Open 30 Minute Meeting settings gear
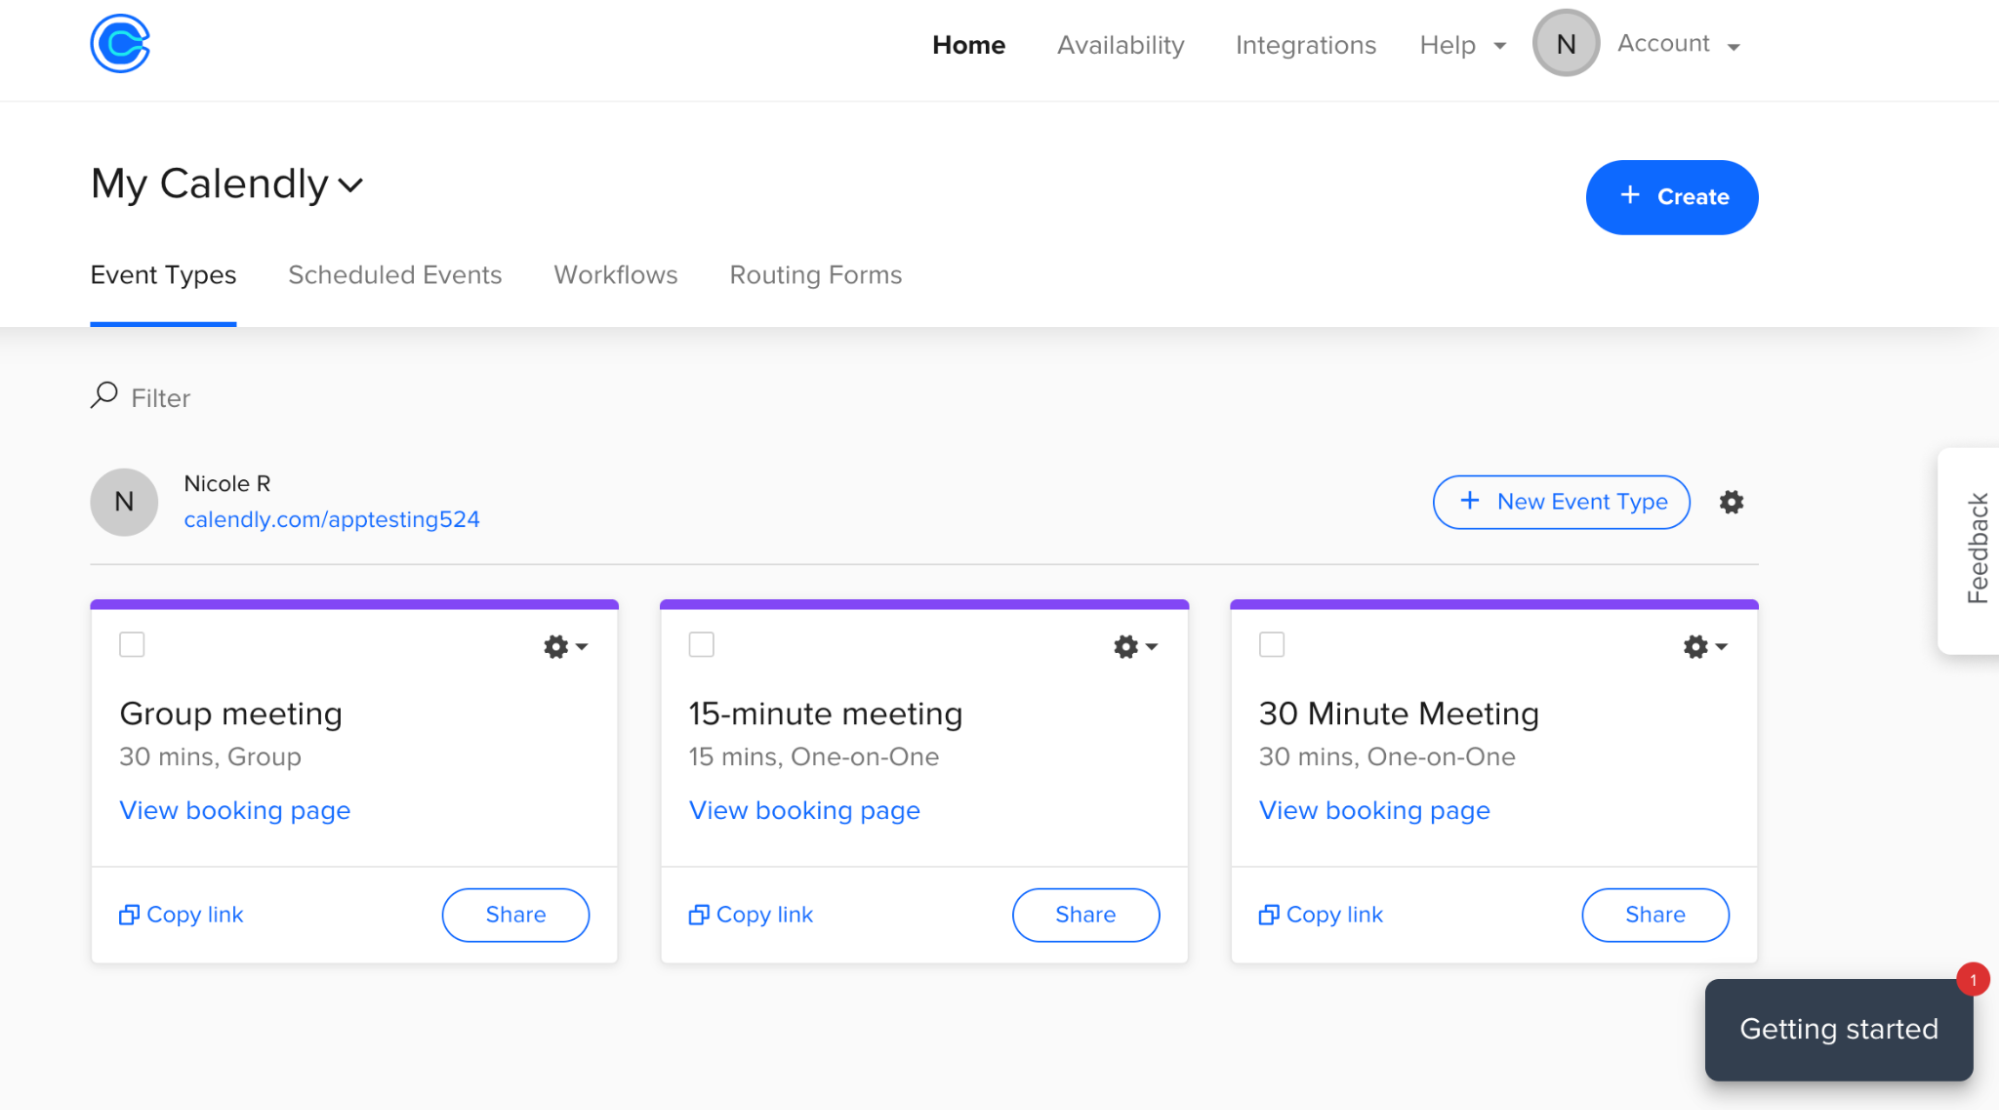The width and height of the screenshot is (1999, 1110). pos(1696,647)
